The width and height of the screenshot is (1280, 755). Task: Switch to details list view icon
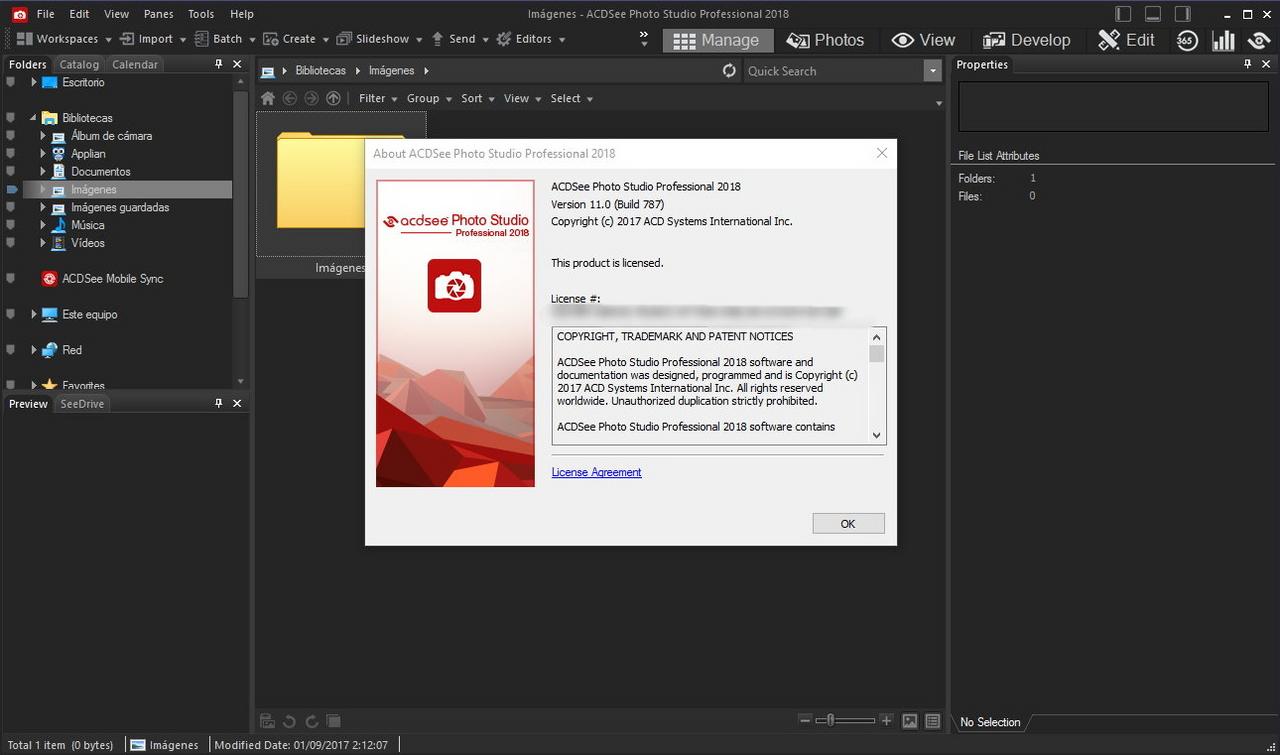(933, 721)
